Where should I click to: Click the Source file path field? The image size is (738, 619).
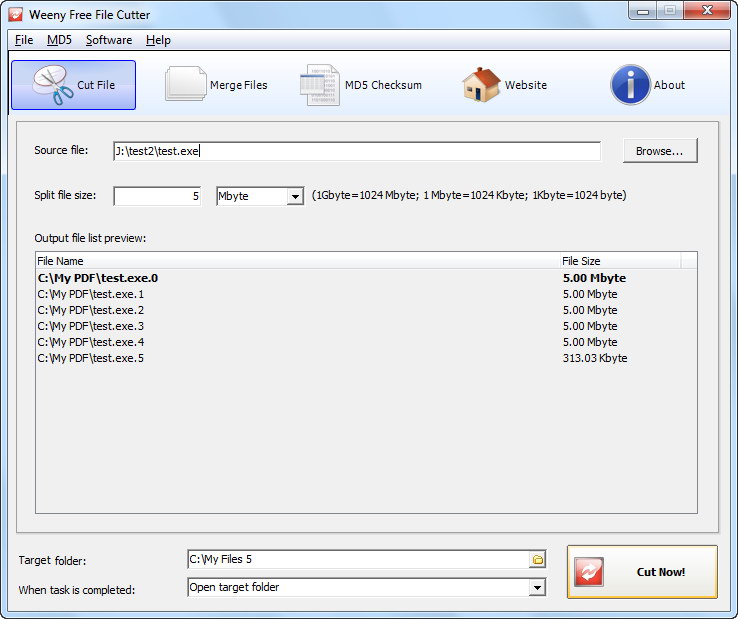pos(357,151)
